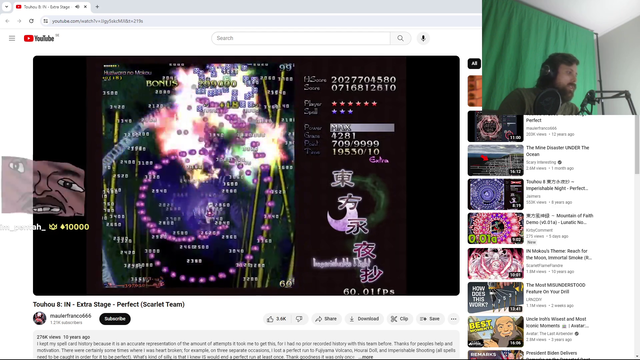Open a new browser tab
640x360 pixels.
pyautogui.click(x=97, y=7)
